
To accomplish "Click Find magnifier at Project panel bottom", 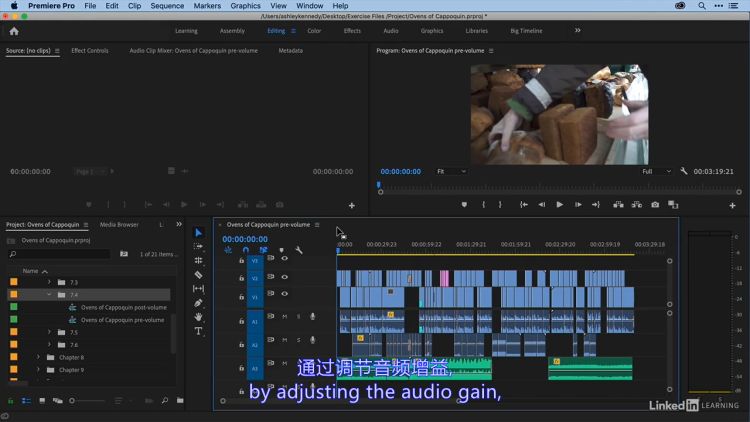I will tap(165, 400).
